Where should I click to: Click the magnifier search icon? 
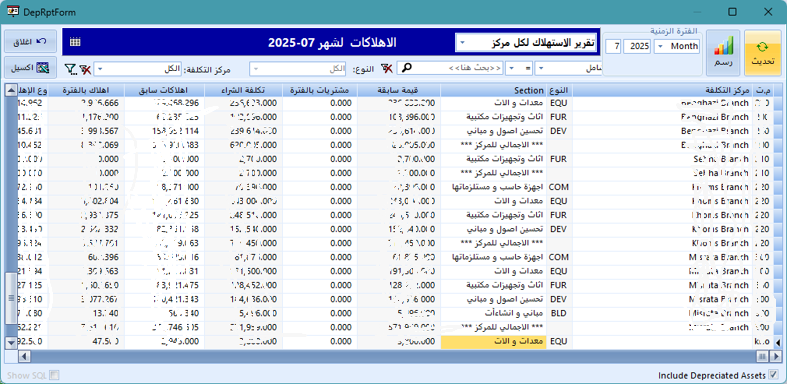(x=407, y=68)
